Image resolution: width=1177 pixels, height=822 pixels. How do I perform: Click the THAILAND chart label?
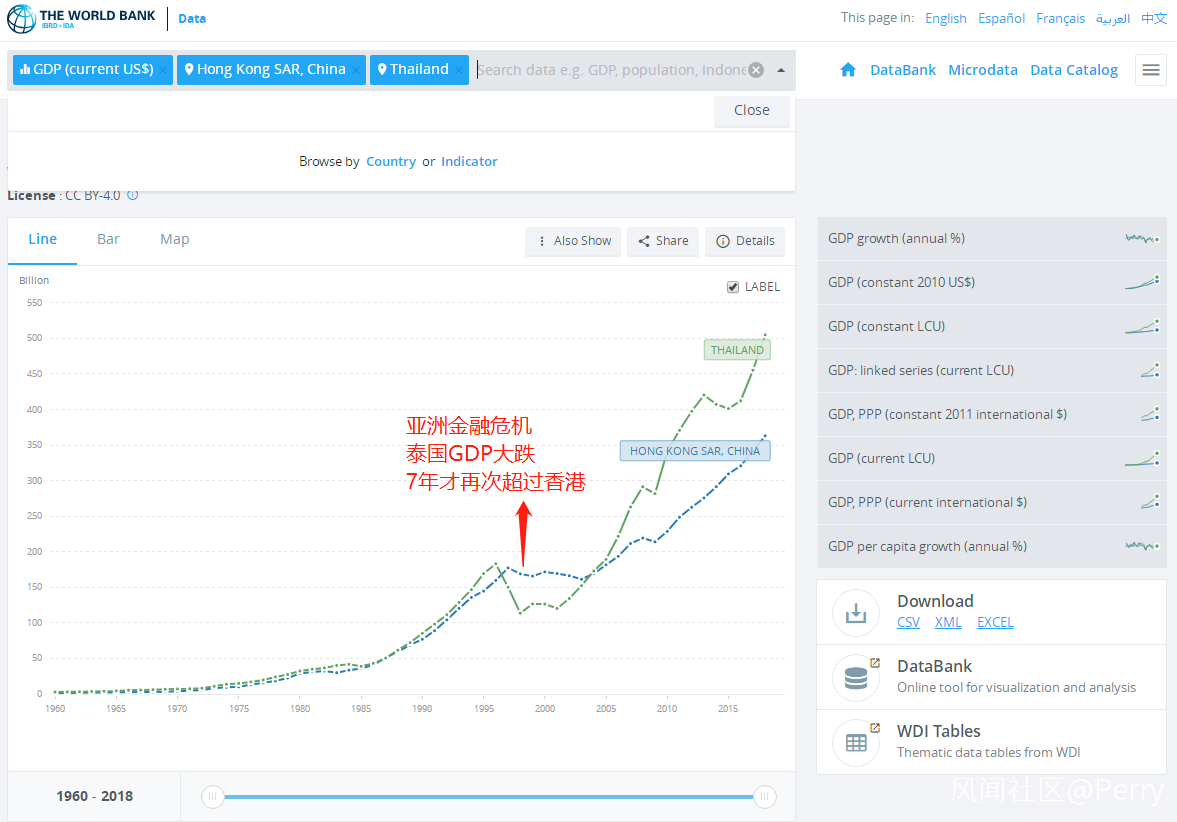click(737, 350)
